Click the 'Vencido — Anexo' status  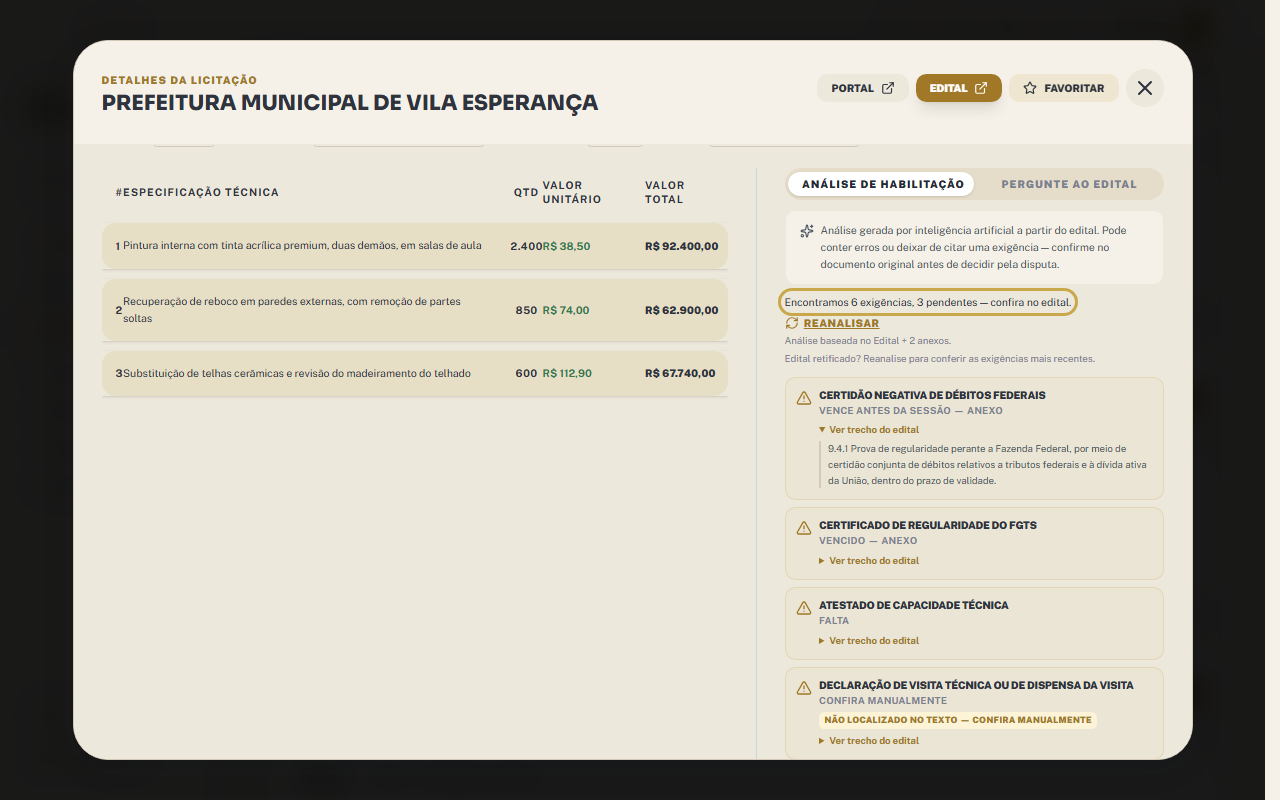868,541
